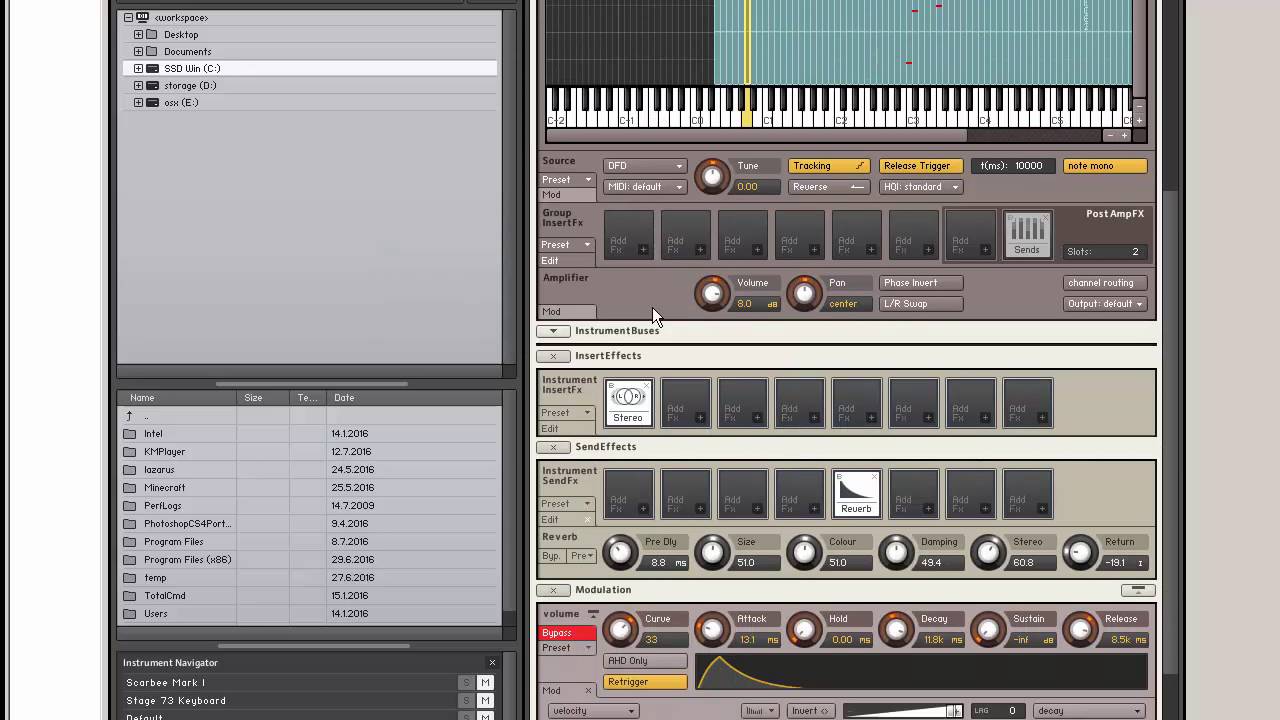Screen dimensions: 1280x720
Task: Open Source Mod tab
Action: (567, 195)
